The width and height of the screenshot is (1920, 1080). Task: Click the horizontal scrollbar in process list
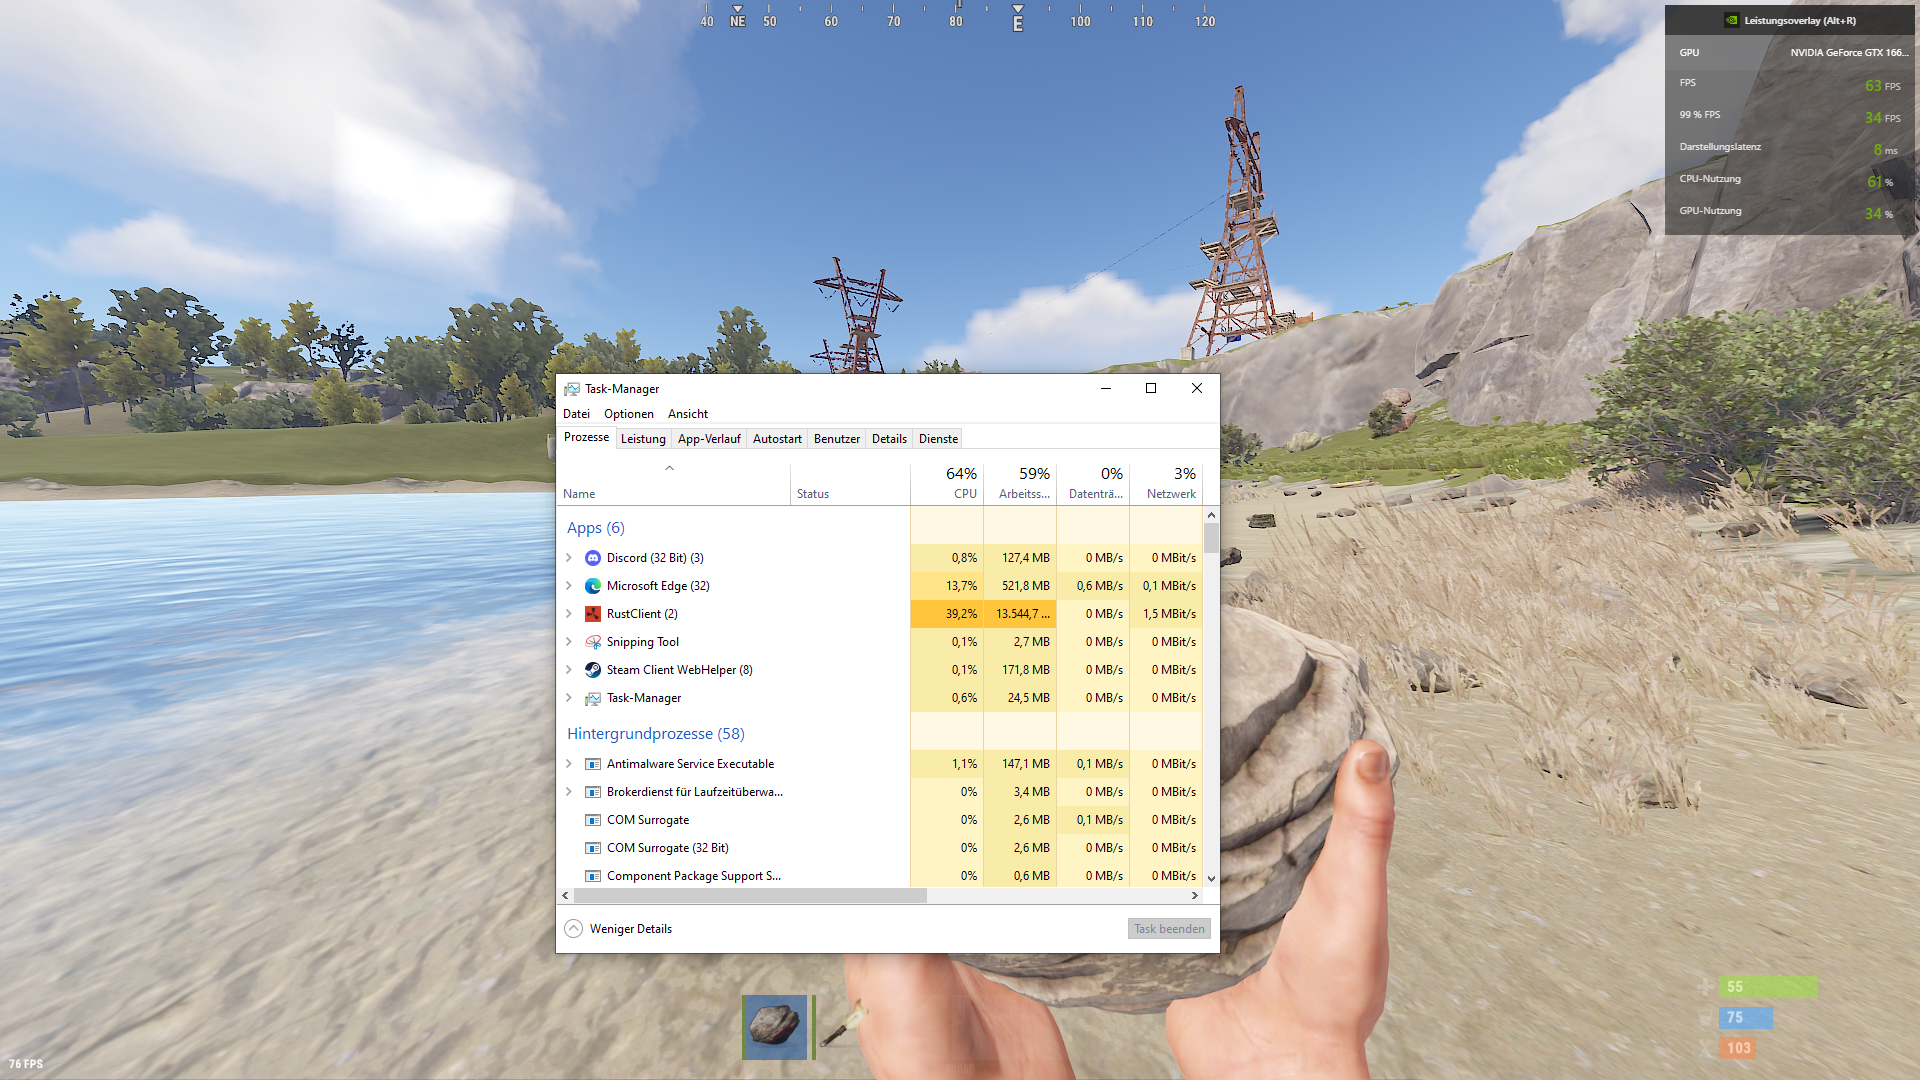pos(750,896)
